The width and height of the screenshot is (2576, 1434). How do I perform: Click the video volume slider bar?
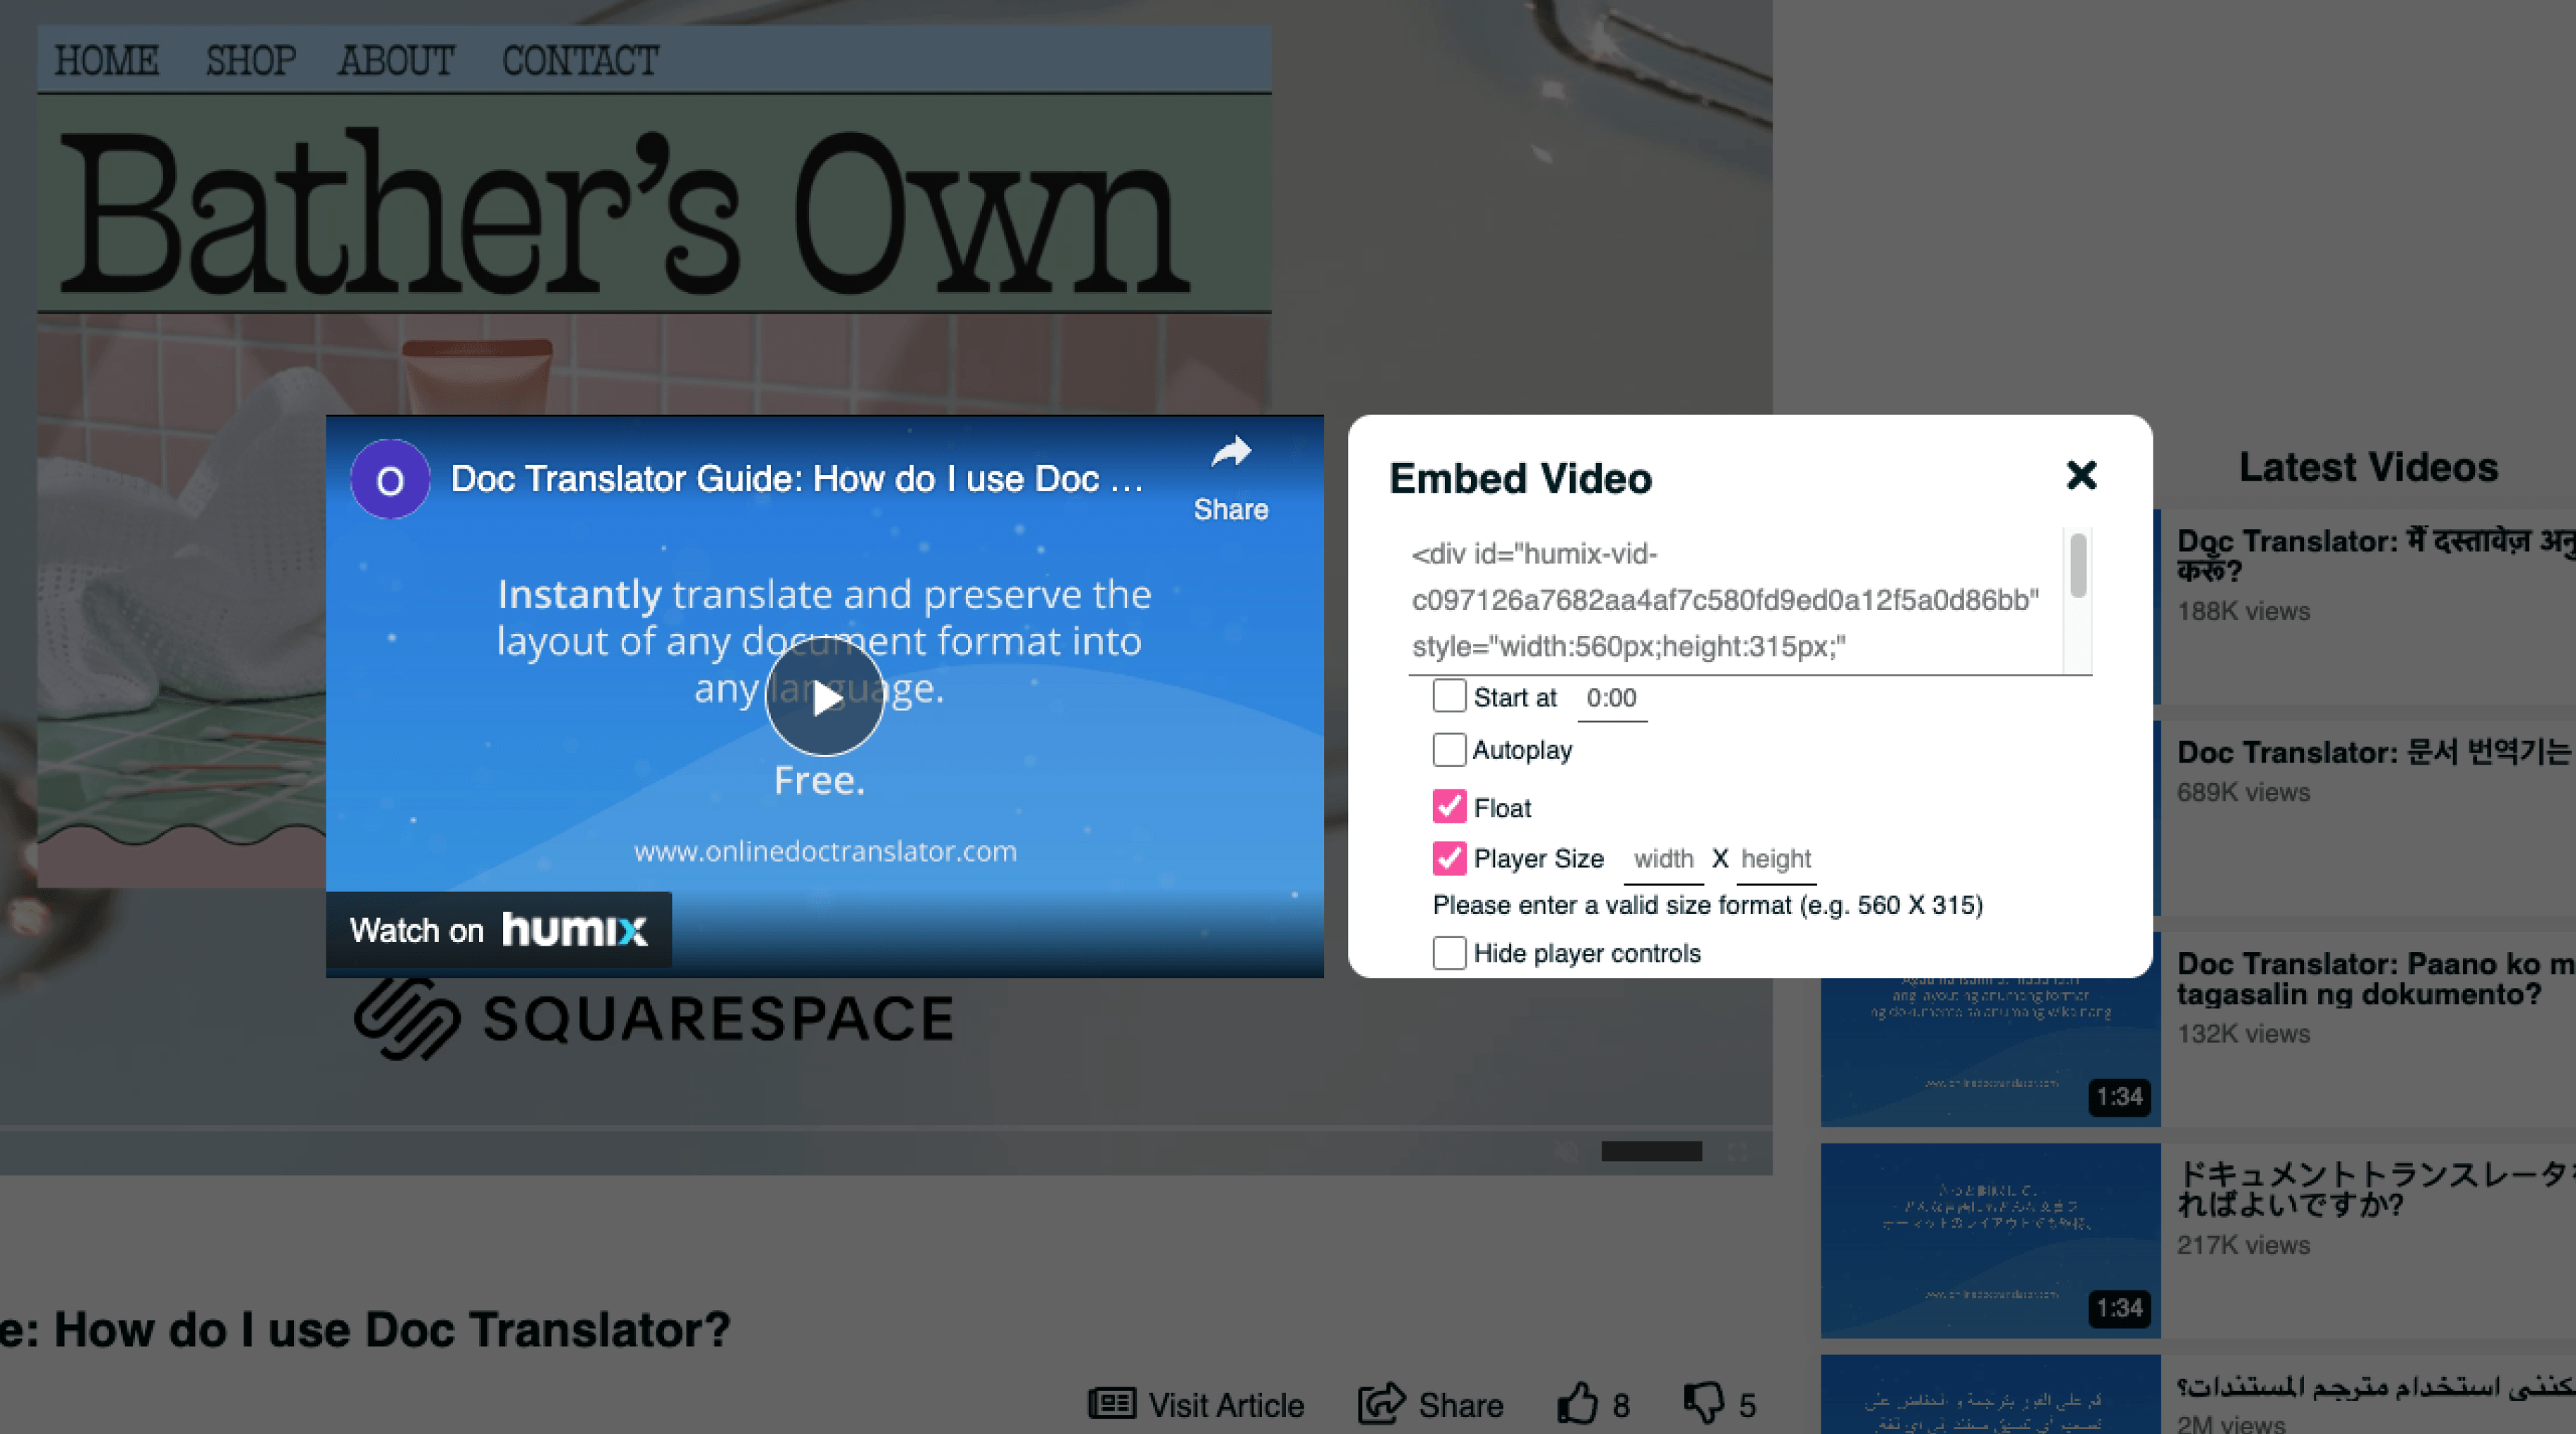tap(1651, 1152)
